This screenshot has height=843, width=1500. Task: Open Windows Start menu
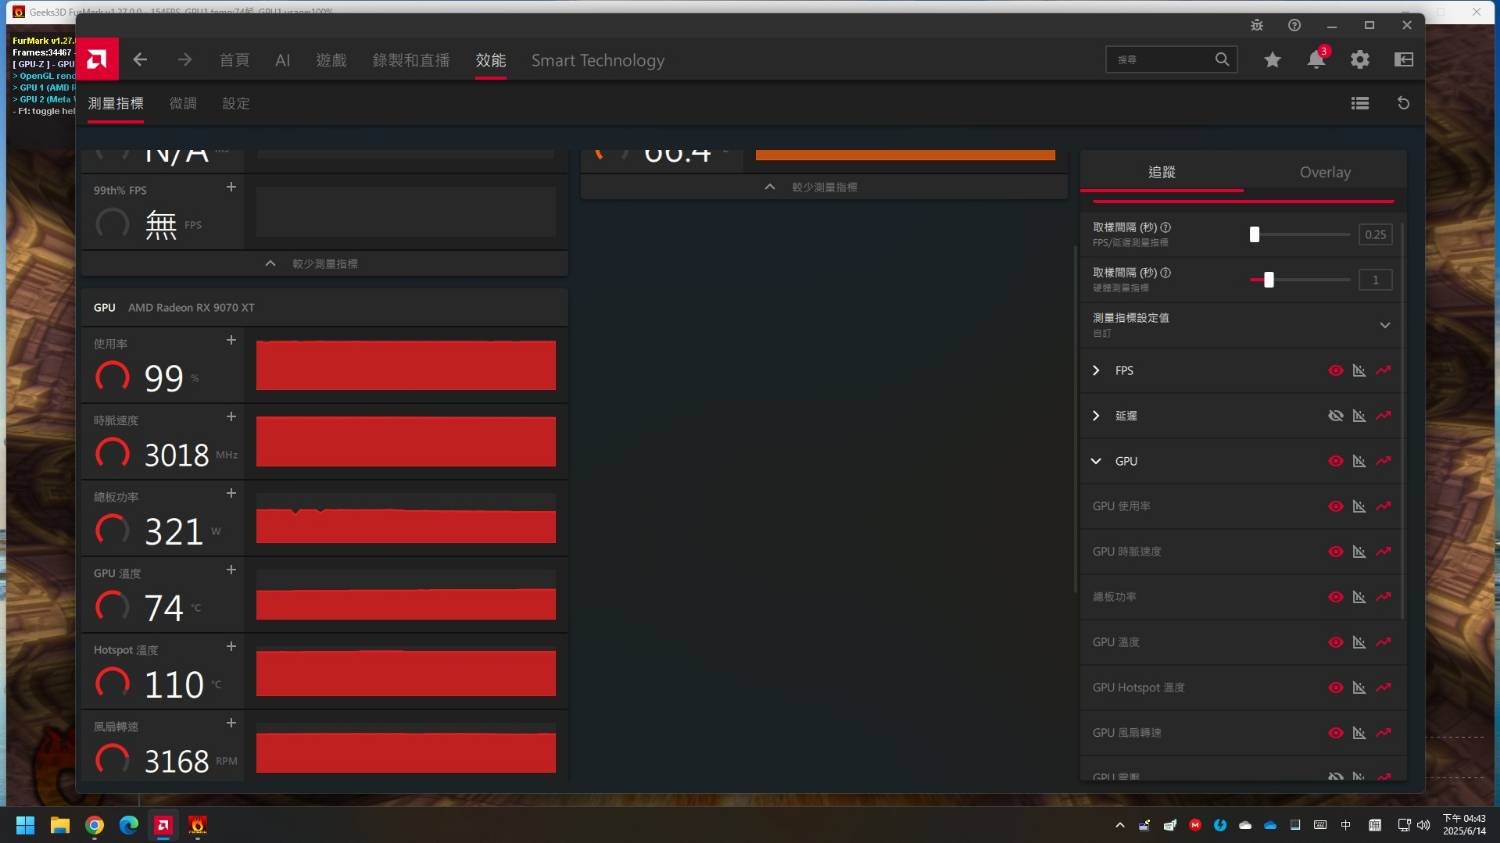pos(25,825)
